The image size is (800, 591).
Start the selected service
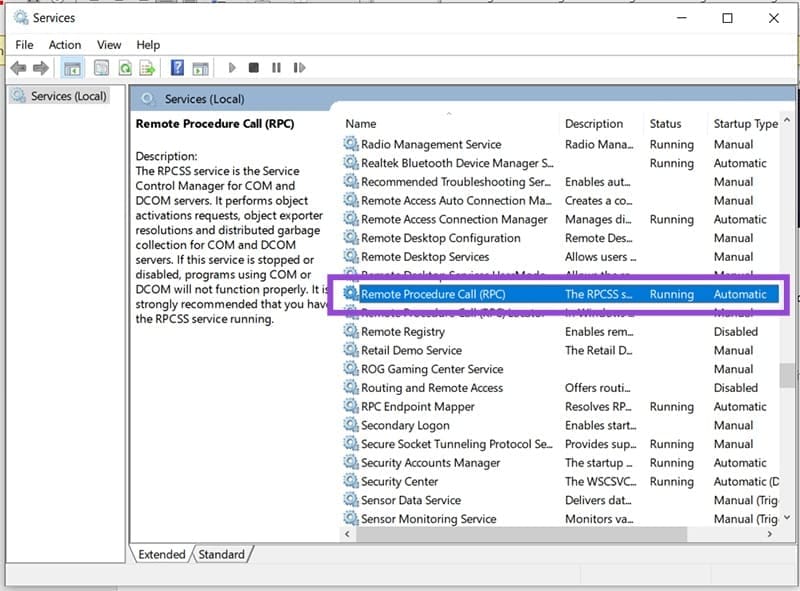click(x=231, y=67)
